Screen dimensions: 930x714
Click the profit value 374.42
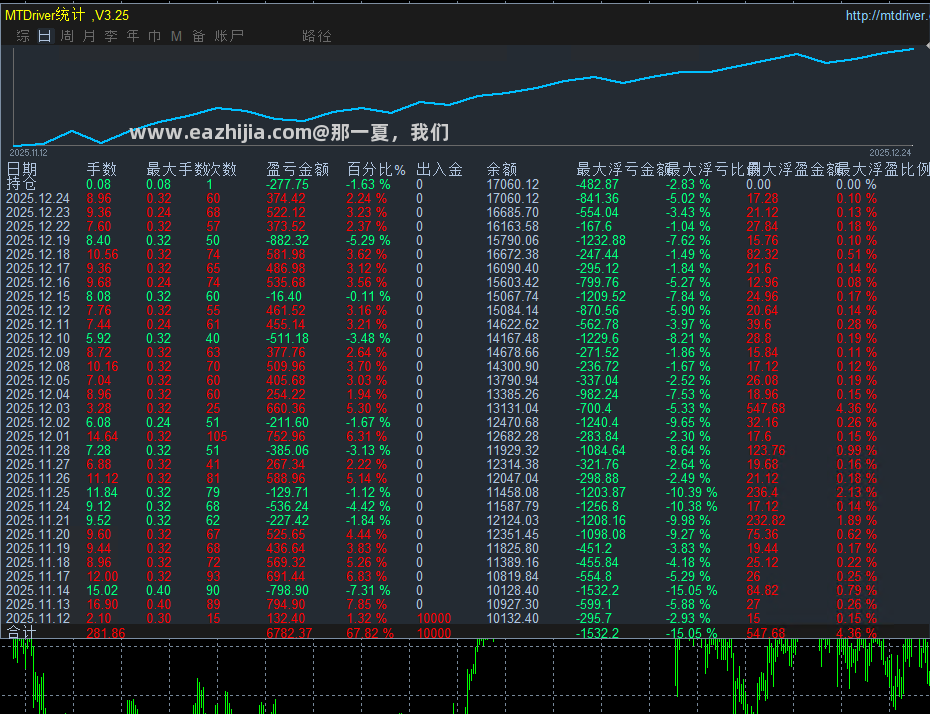coord(286,199)
